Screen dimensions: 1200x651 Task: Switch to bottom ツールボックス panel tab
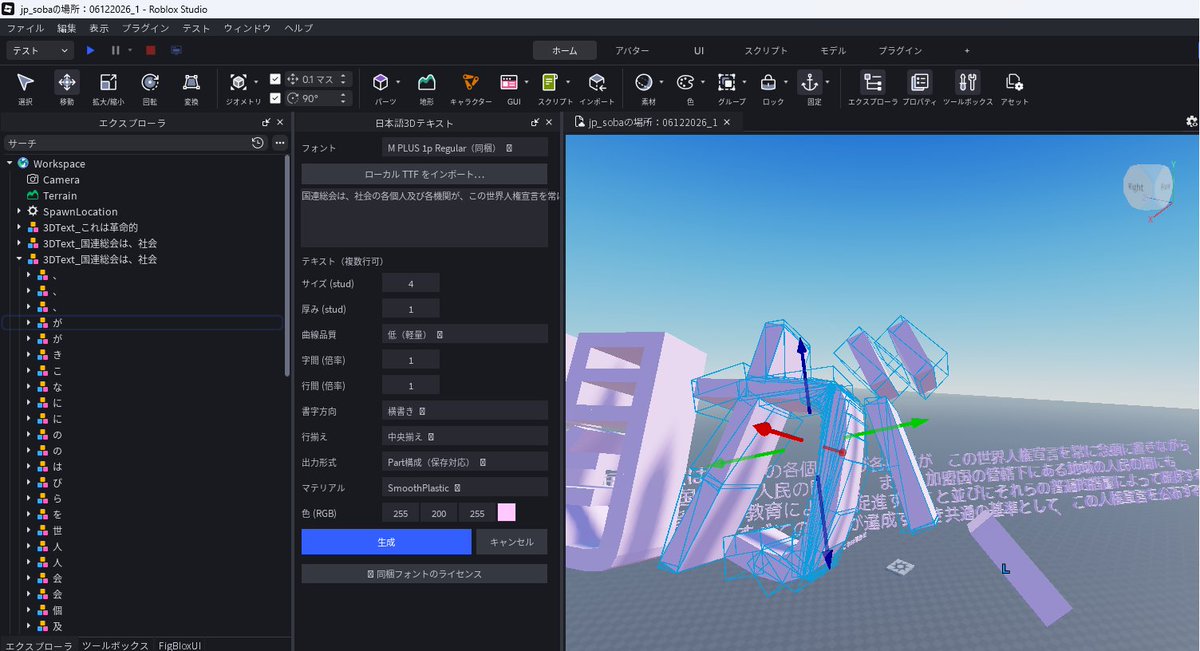(114, 645)
